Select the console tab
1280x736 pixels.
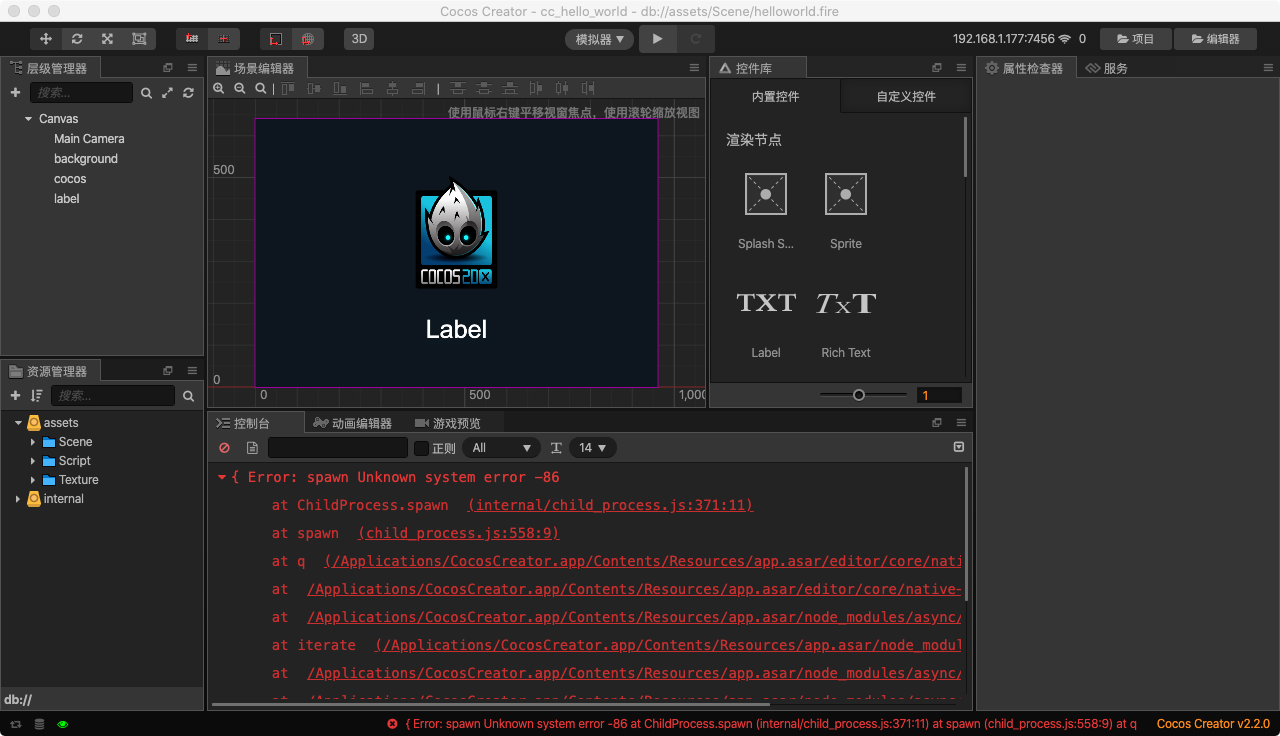coord(255,423)
